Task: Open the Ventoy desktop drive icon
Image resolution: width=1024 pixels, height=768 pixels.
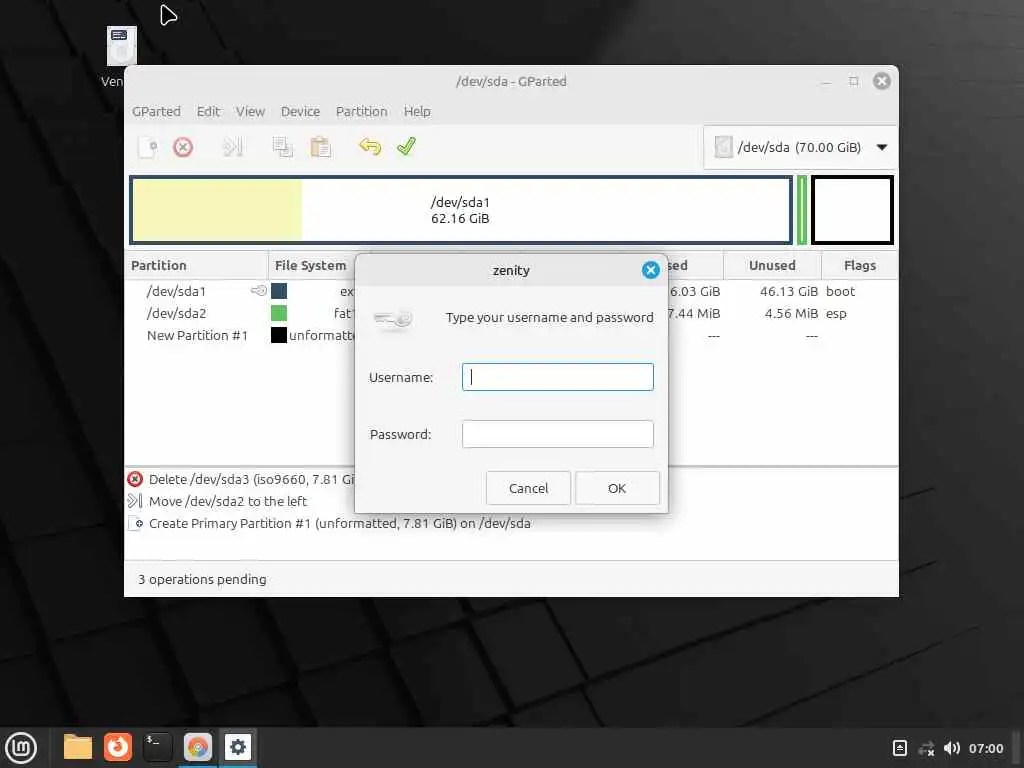Action: coord(121,47)
